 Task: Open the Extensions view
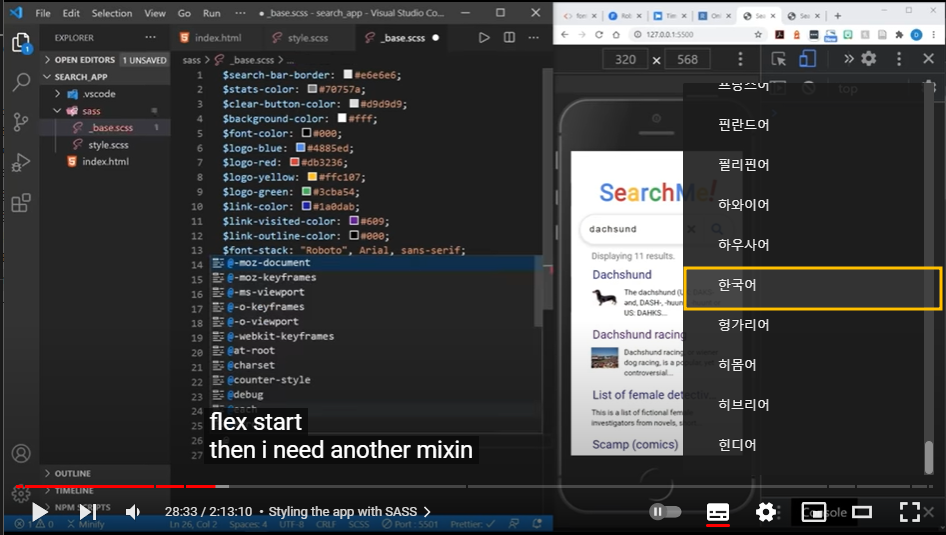pos(21,203)
